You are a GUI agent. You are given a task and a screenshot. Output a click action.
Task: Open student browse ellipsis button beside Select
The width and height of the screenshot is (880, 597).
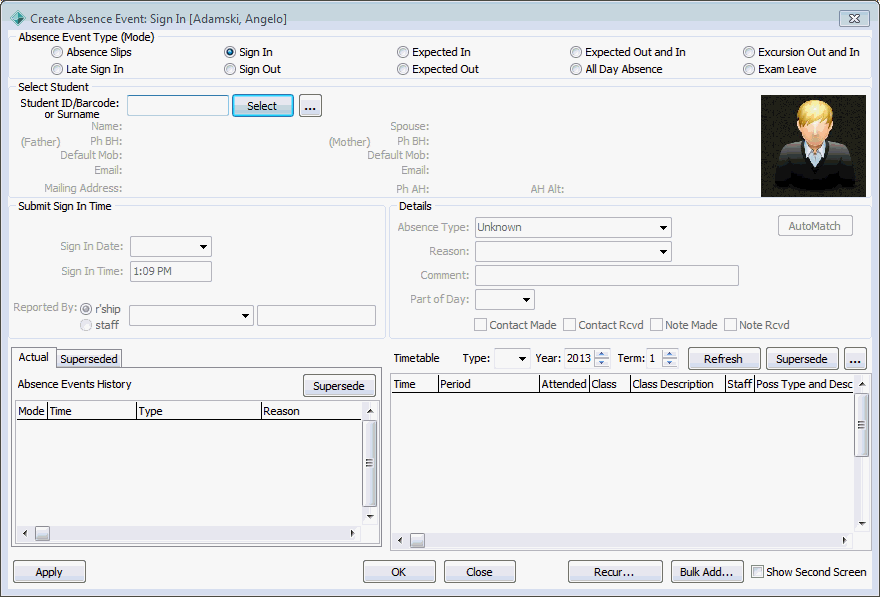(x=310, y=105)
